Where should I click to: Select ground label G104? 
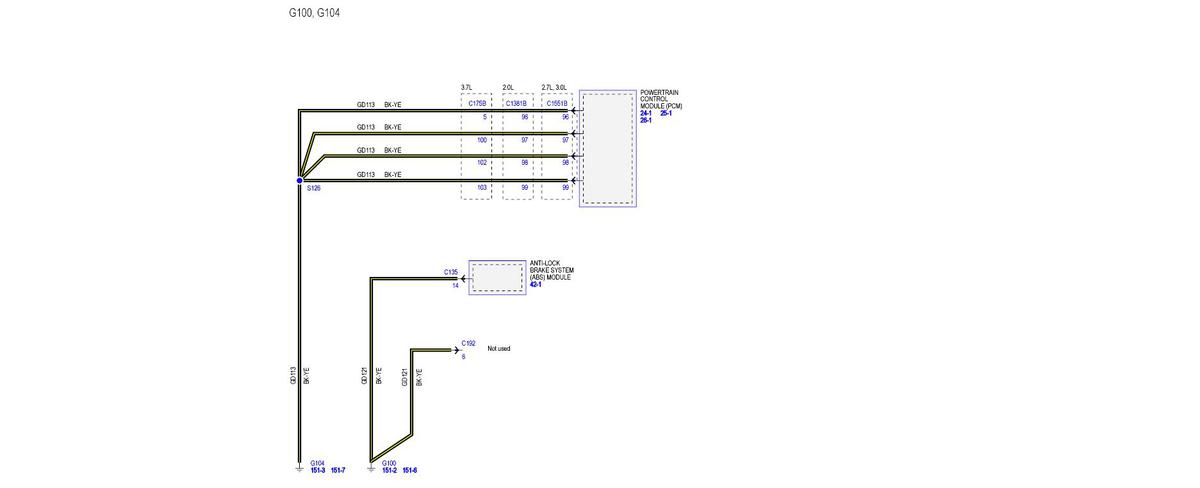tap(317, 463)
